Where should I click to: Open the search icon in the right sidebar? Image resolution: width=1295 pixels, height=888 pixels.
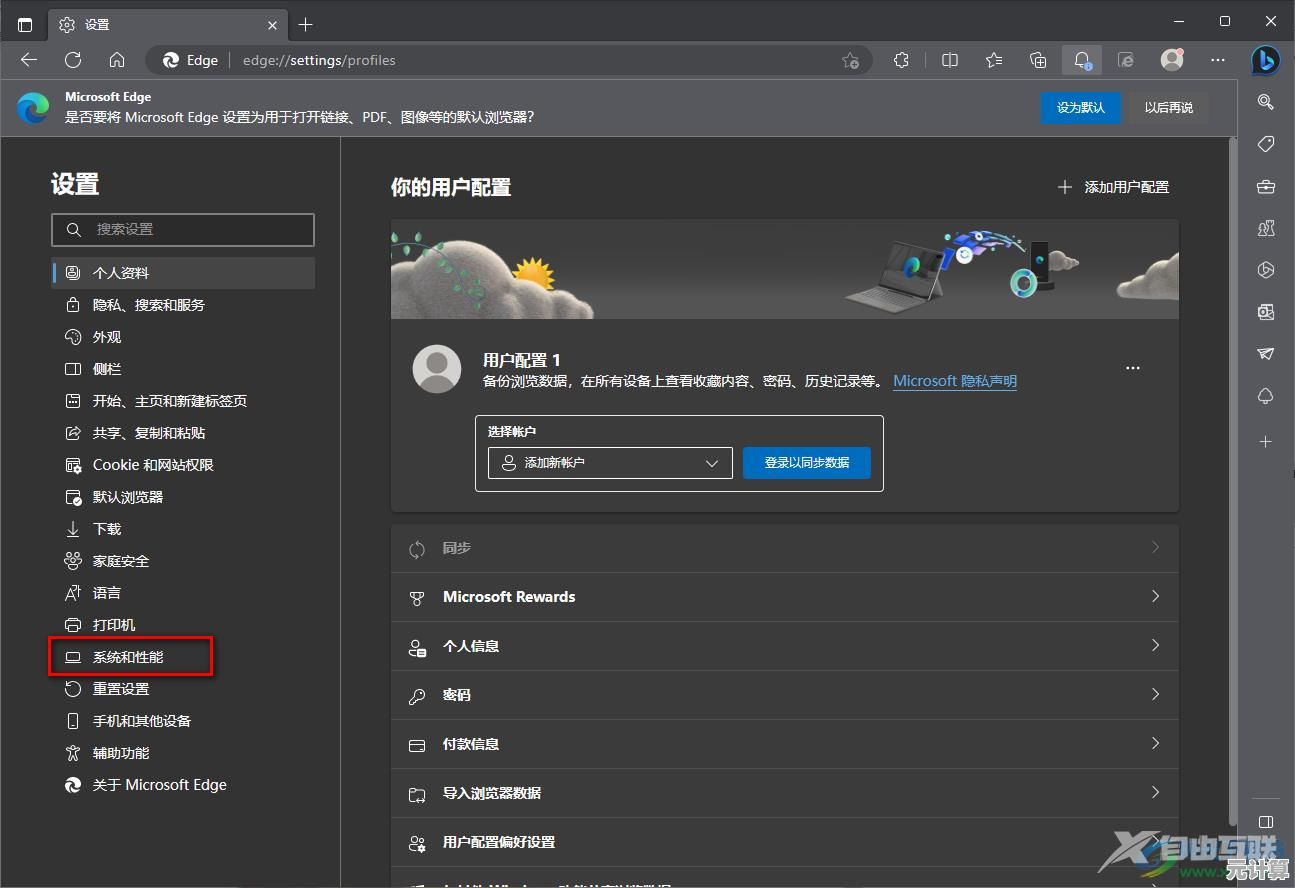coord(1265,102)
